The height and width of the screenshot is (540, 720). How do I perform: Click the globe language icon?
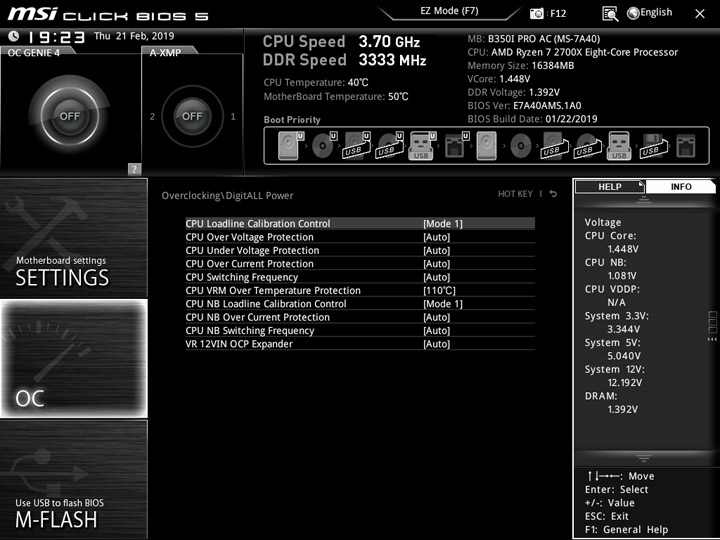(x=633, y=13)
